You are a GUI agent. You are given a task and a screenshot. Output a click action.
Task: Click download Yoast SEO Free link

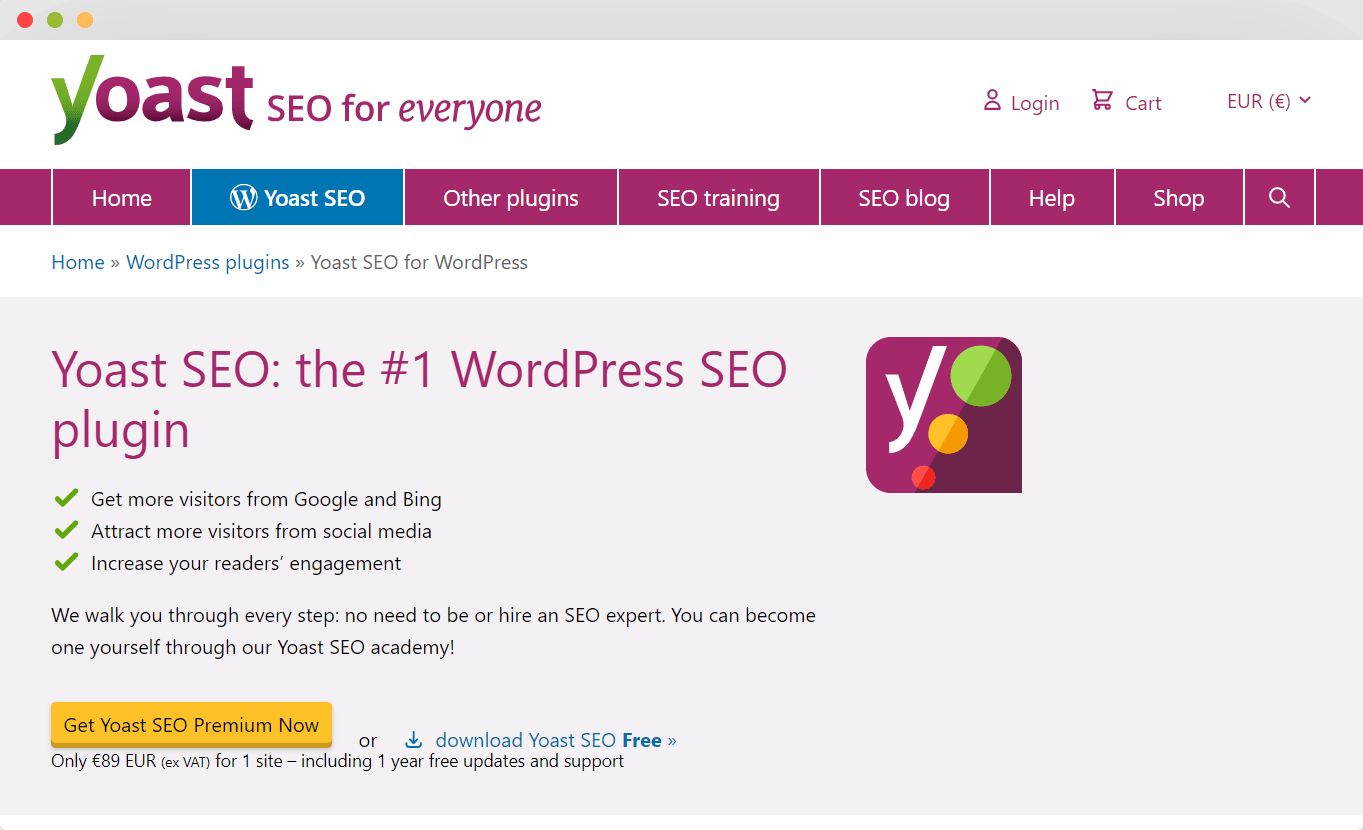tap(556, 740)
